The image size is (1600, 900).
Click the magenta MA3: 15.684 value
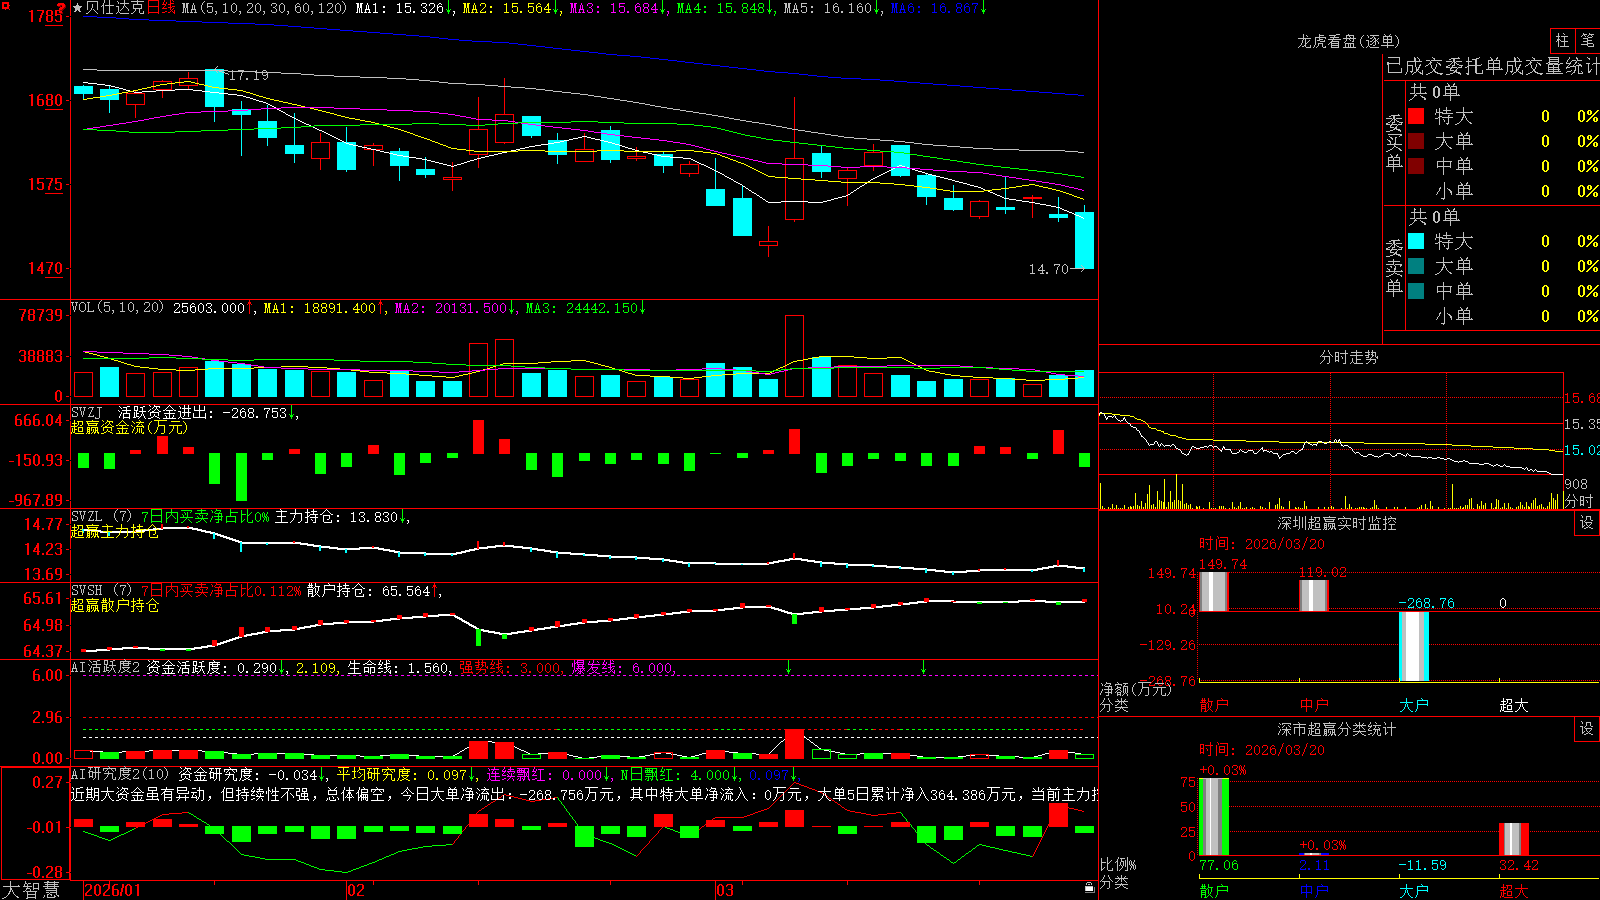pos(619,8)
